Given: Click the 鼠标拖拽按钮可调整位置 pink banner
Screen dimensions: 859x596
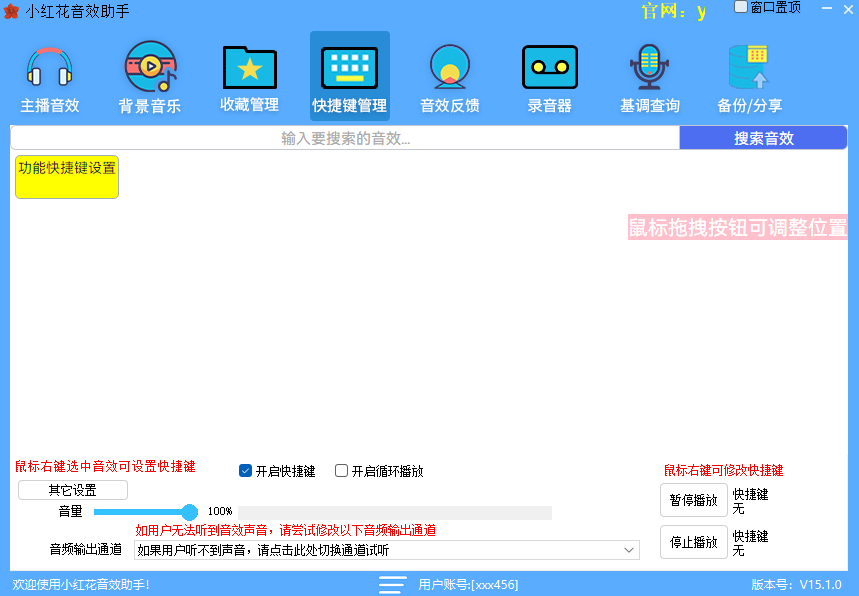Looking at the screenshot, I should pyautogui.click(x=737, y=227).
